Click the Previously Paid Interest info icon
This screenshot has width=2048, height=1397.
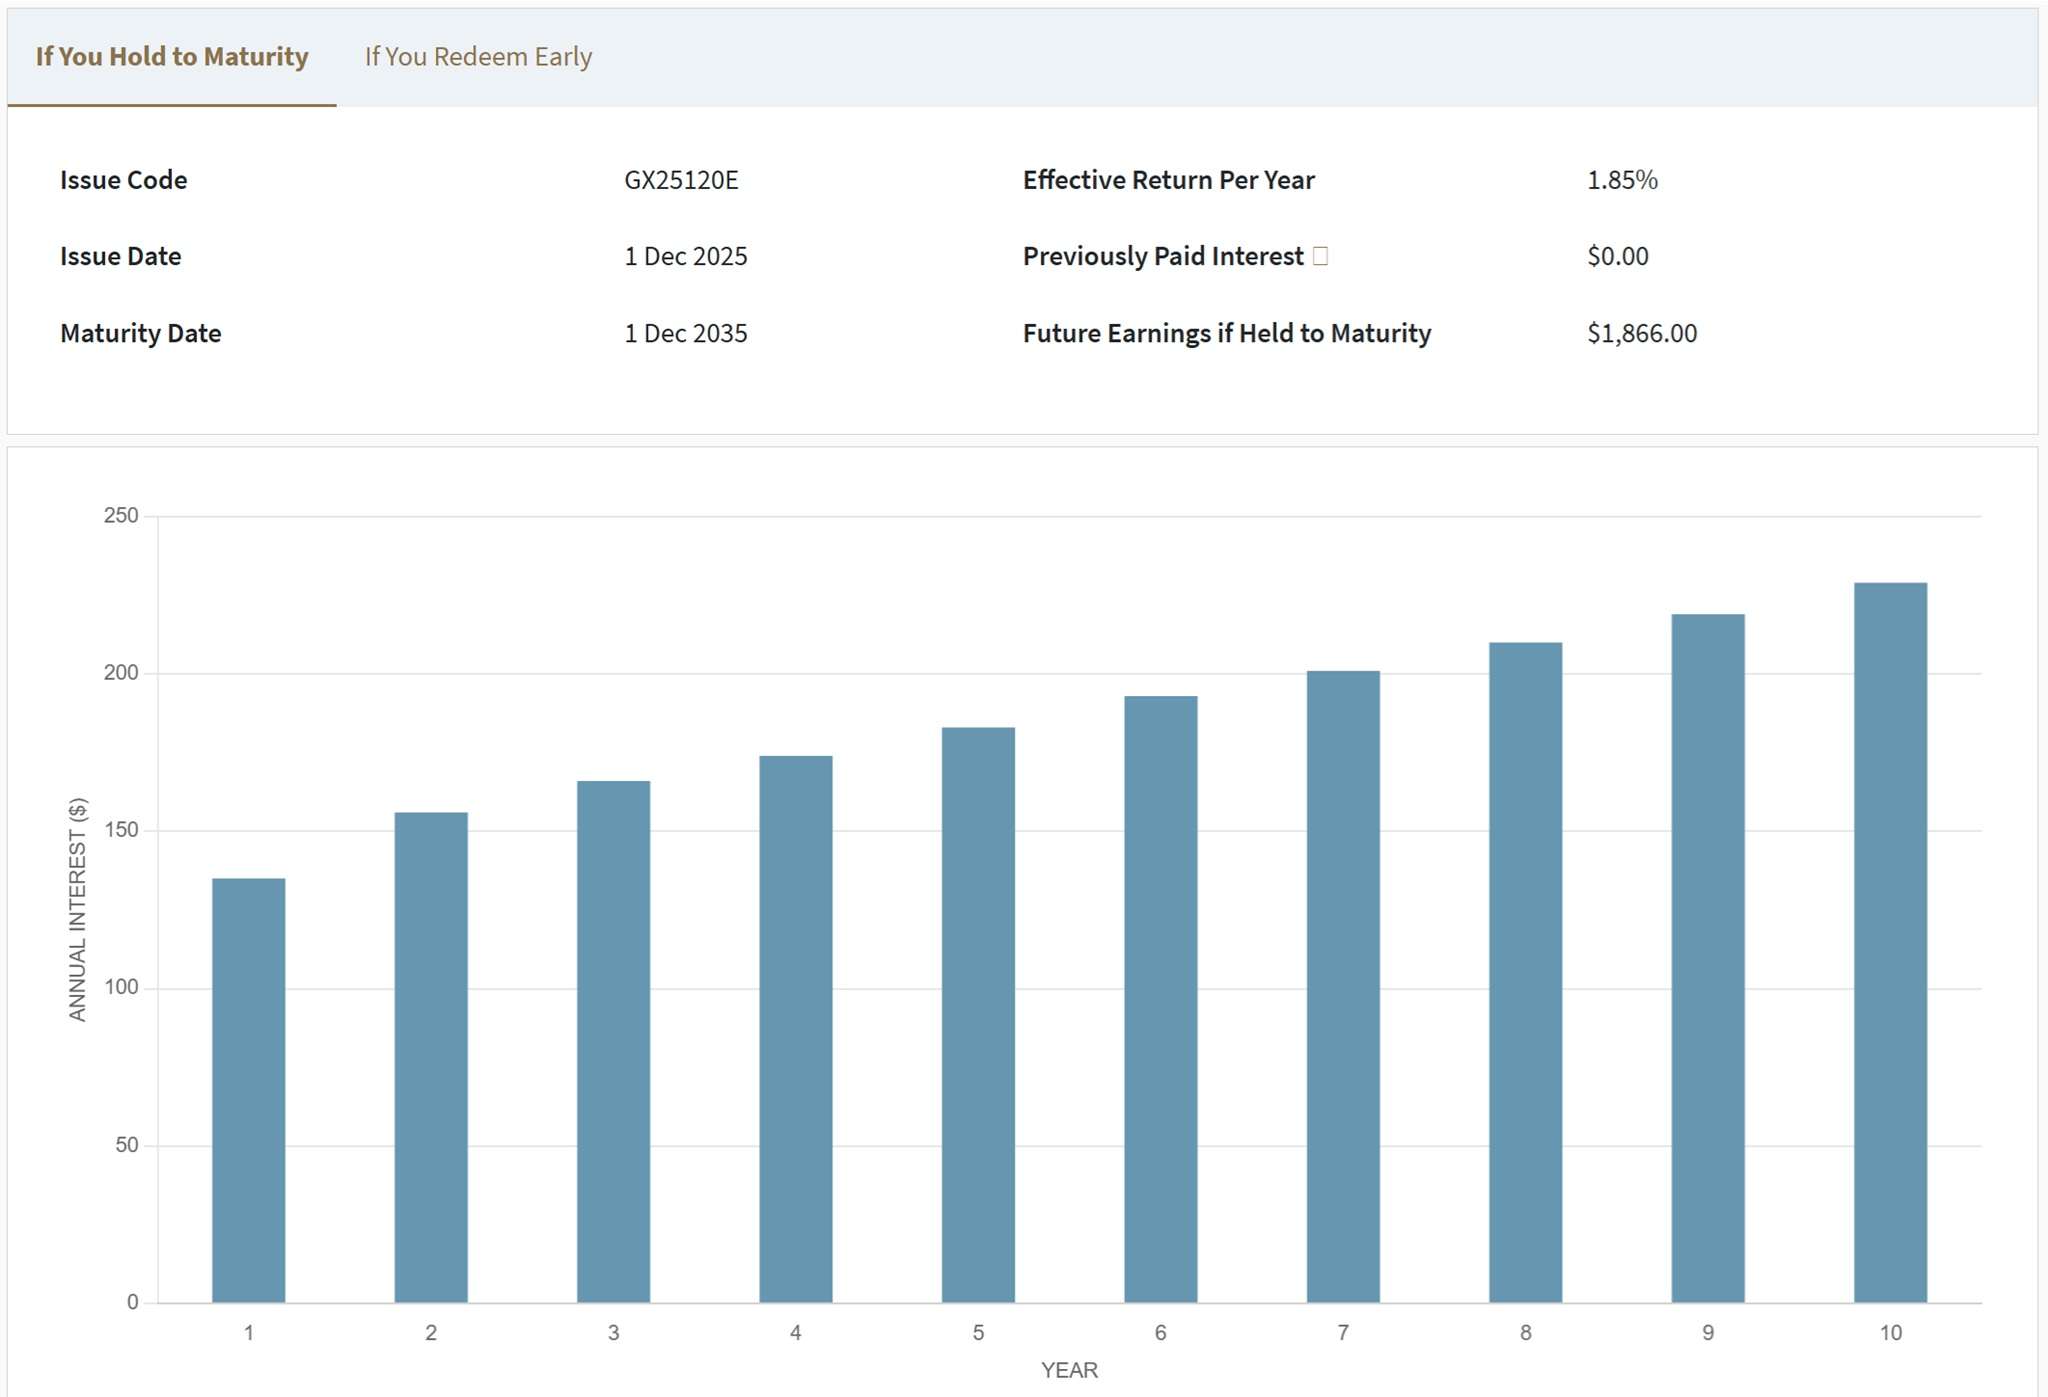click(x=1320, y=256)
